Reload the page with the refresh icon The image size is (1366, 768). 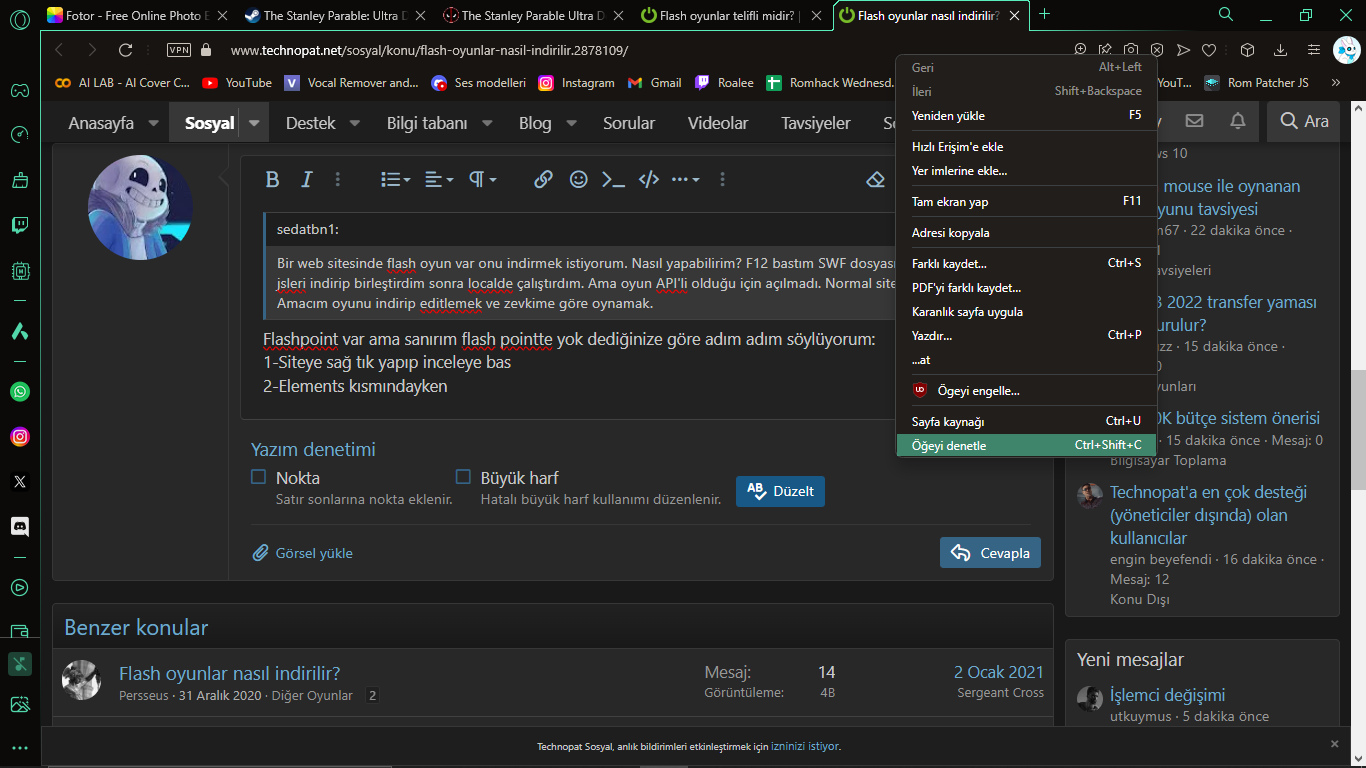click(125, 50)
